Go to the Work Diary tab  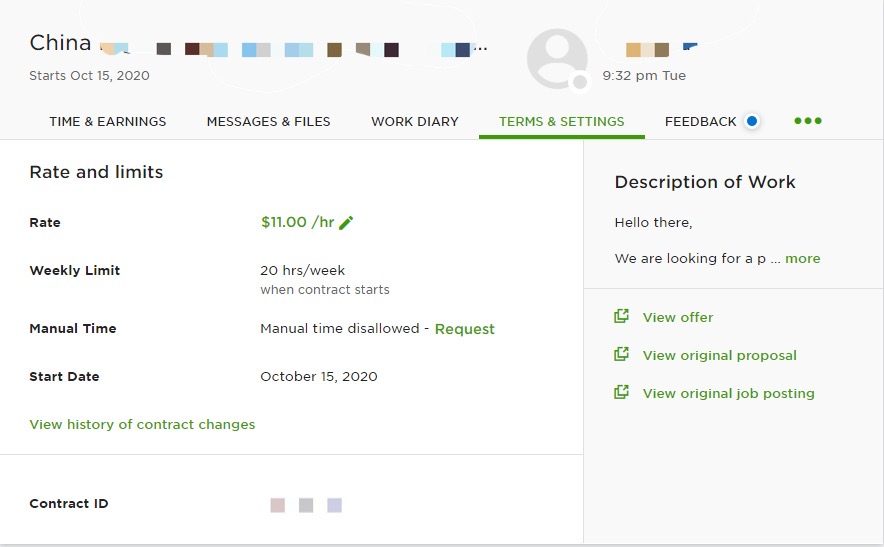coord(415,122)
